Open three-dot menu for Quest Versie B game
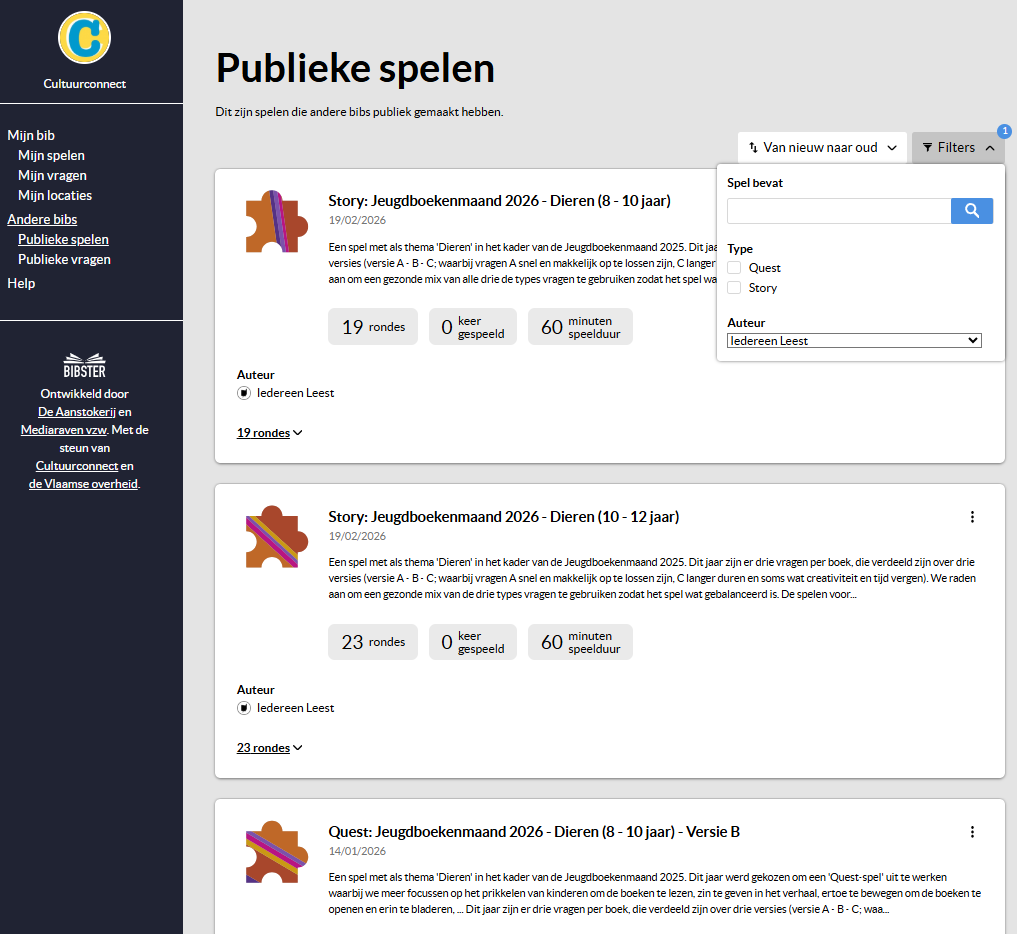This screenshot has width=1017, height=934. [x=972, y=832]
